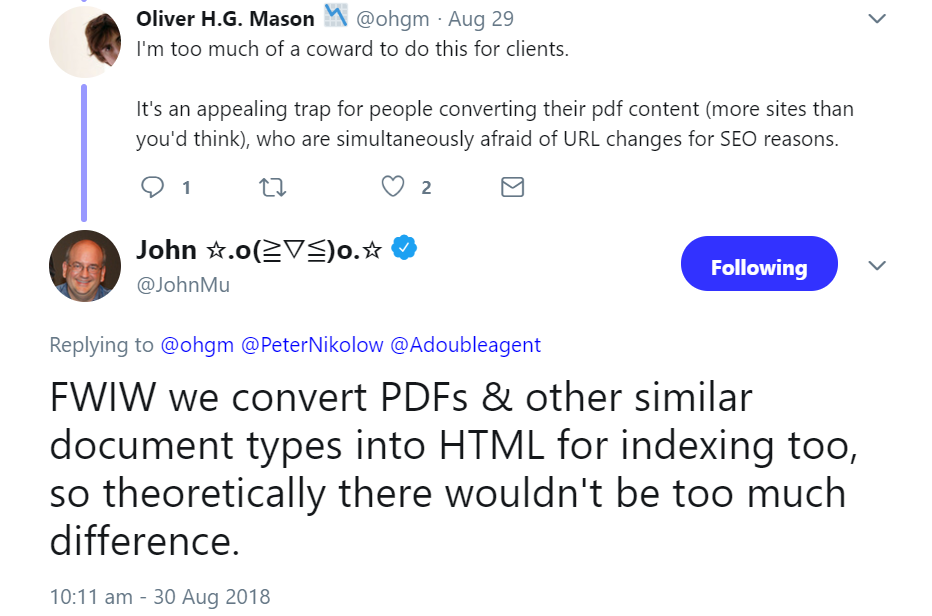The width and height of the screenshot is (932, 616).
Task: Open the @PeterNikolow mention link
Action: (x=311, y=345)
